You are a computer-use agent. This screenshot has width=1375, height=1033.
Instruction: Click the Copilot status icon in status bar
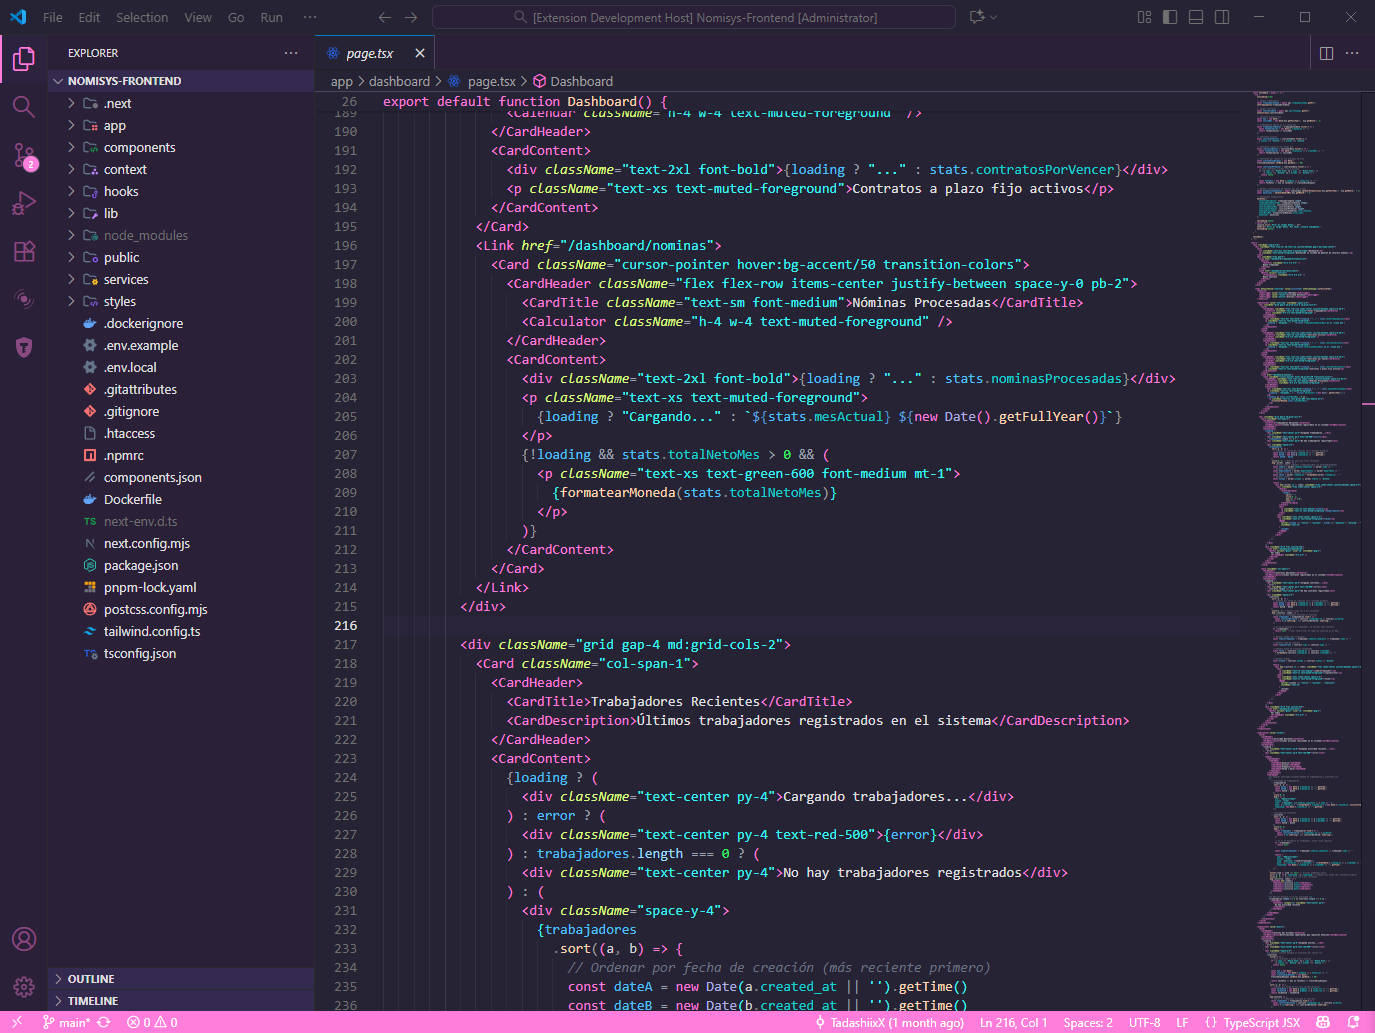pos(1323,1023)
